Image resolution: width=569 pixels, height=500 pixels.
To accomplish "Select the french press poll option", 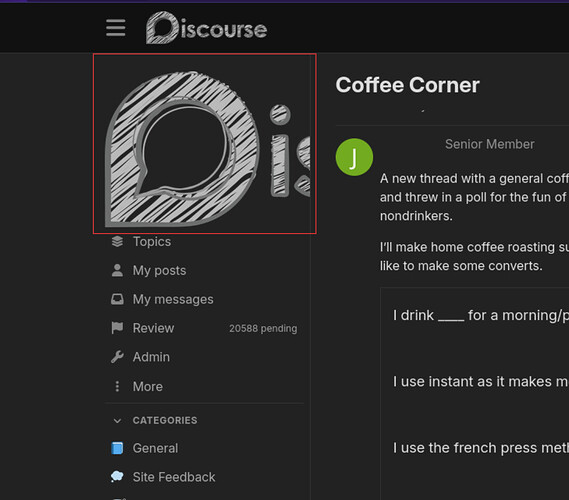I will tap(480, 448).
